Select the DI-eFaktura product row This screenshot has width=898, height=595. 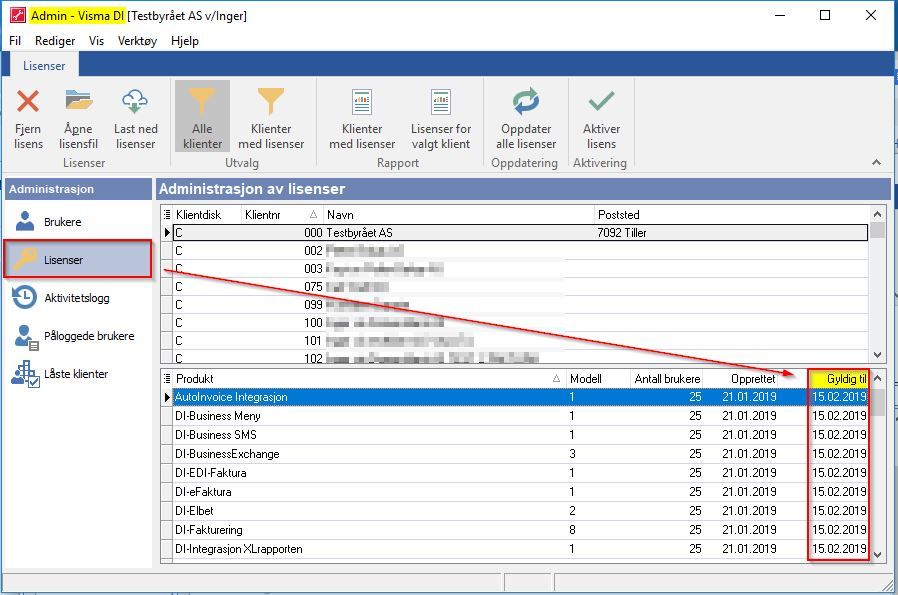click(x=520, y=491)
